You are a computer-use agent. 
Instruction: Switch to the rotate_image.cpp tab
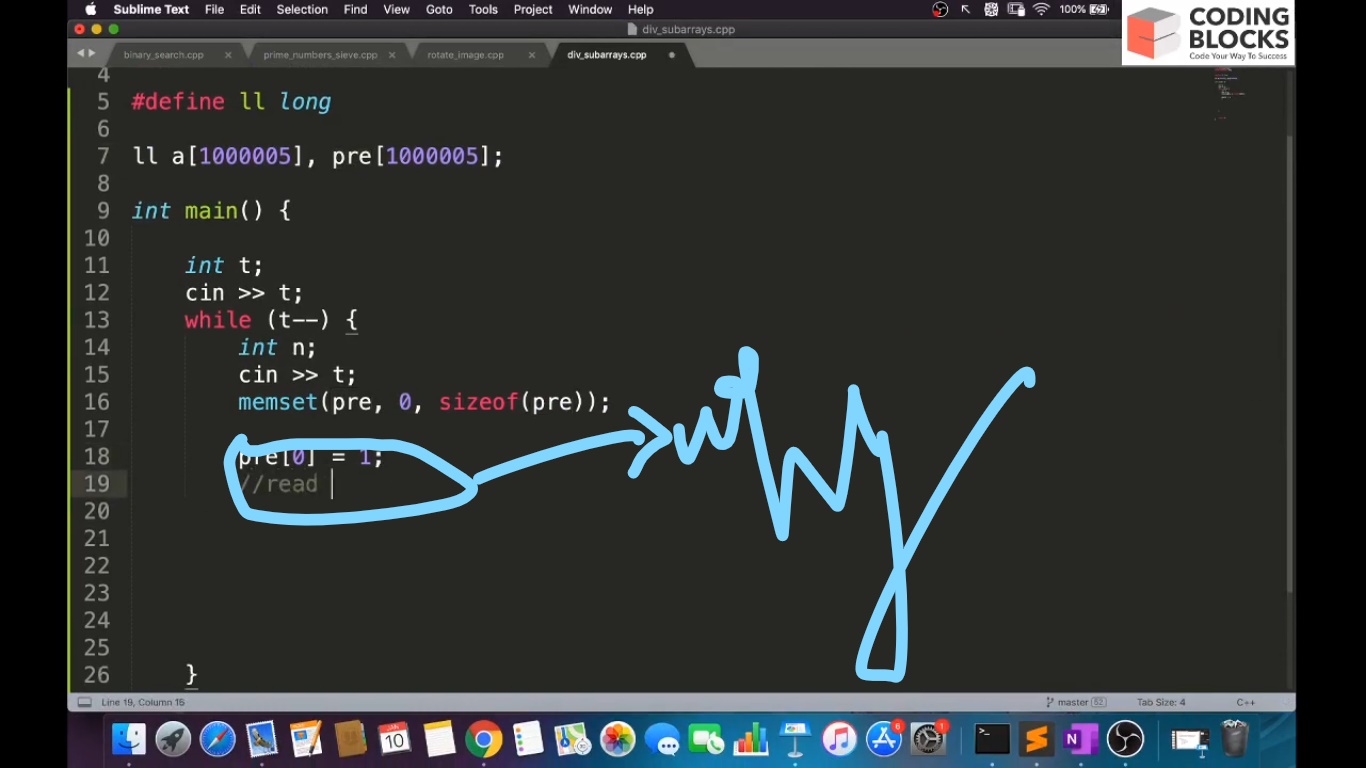(x=465, y=55)
